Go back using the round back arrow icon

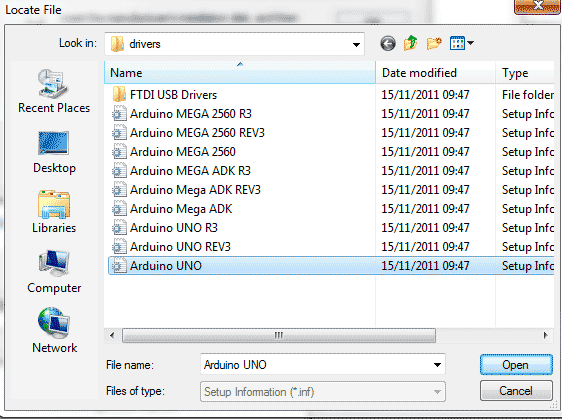tap(387, 44)
